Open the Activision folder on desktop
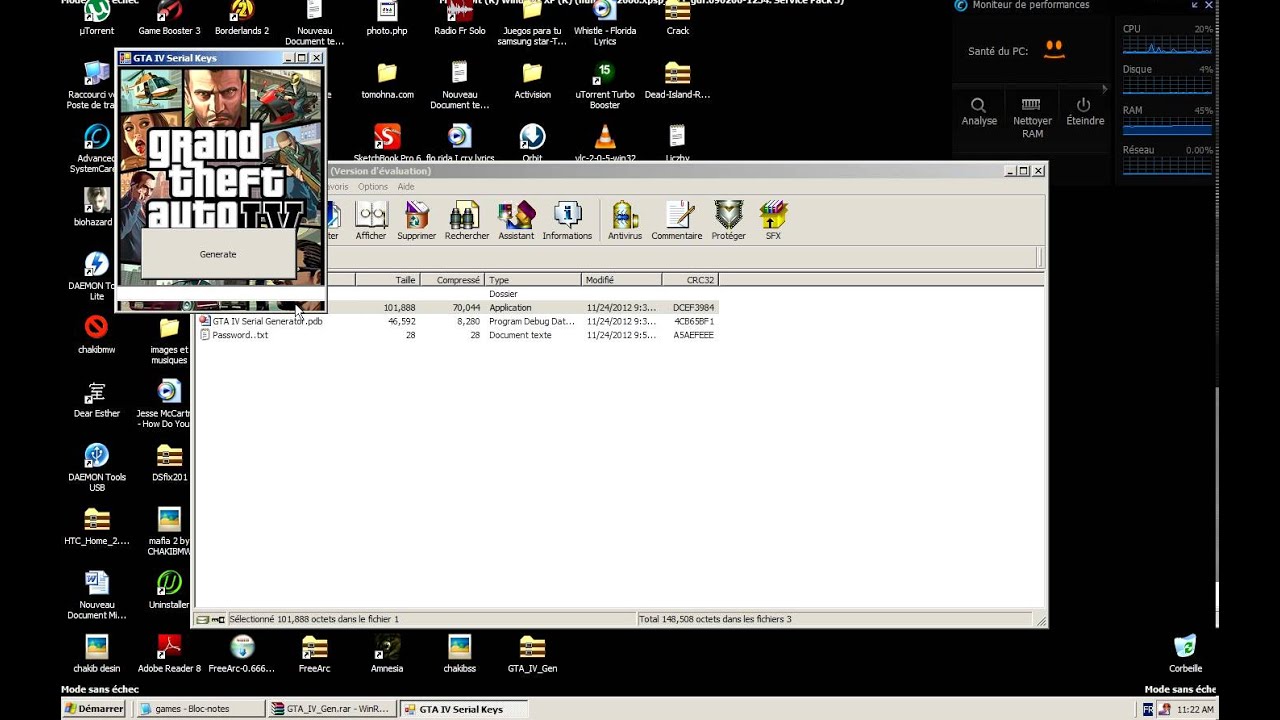1280x720 pixels. pos(532,81)
